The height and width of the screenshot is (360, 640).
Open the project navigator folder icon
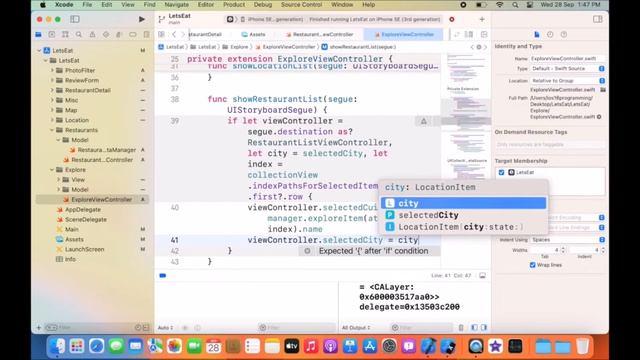38,35
